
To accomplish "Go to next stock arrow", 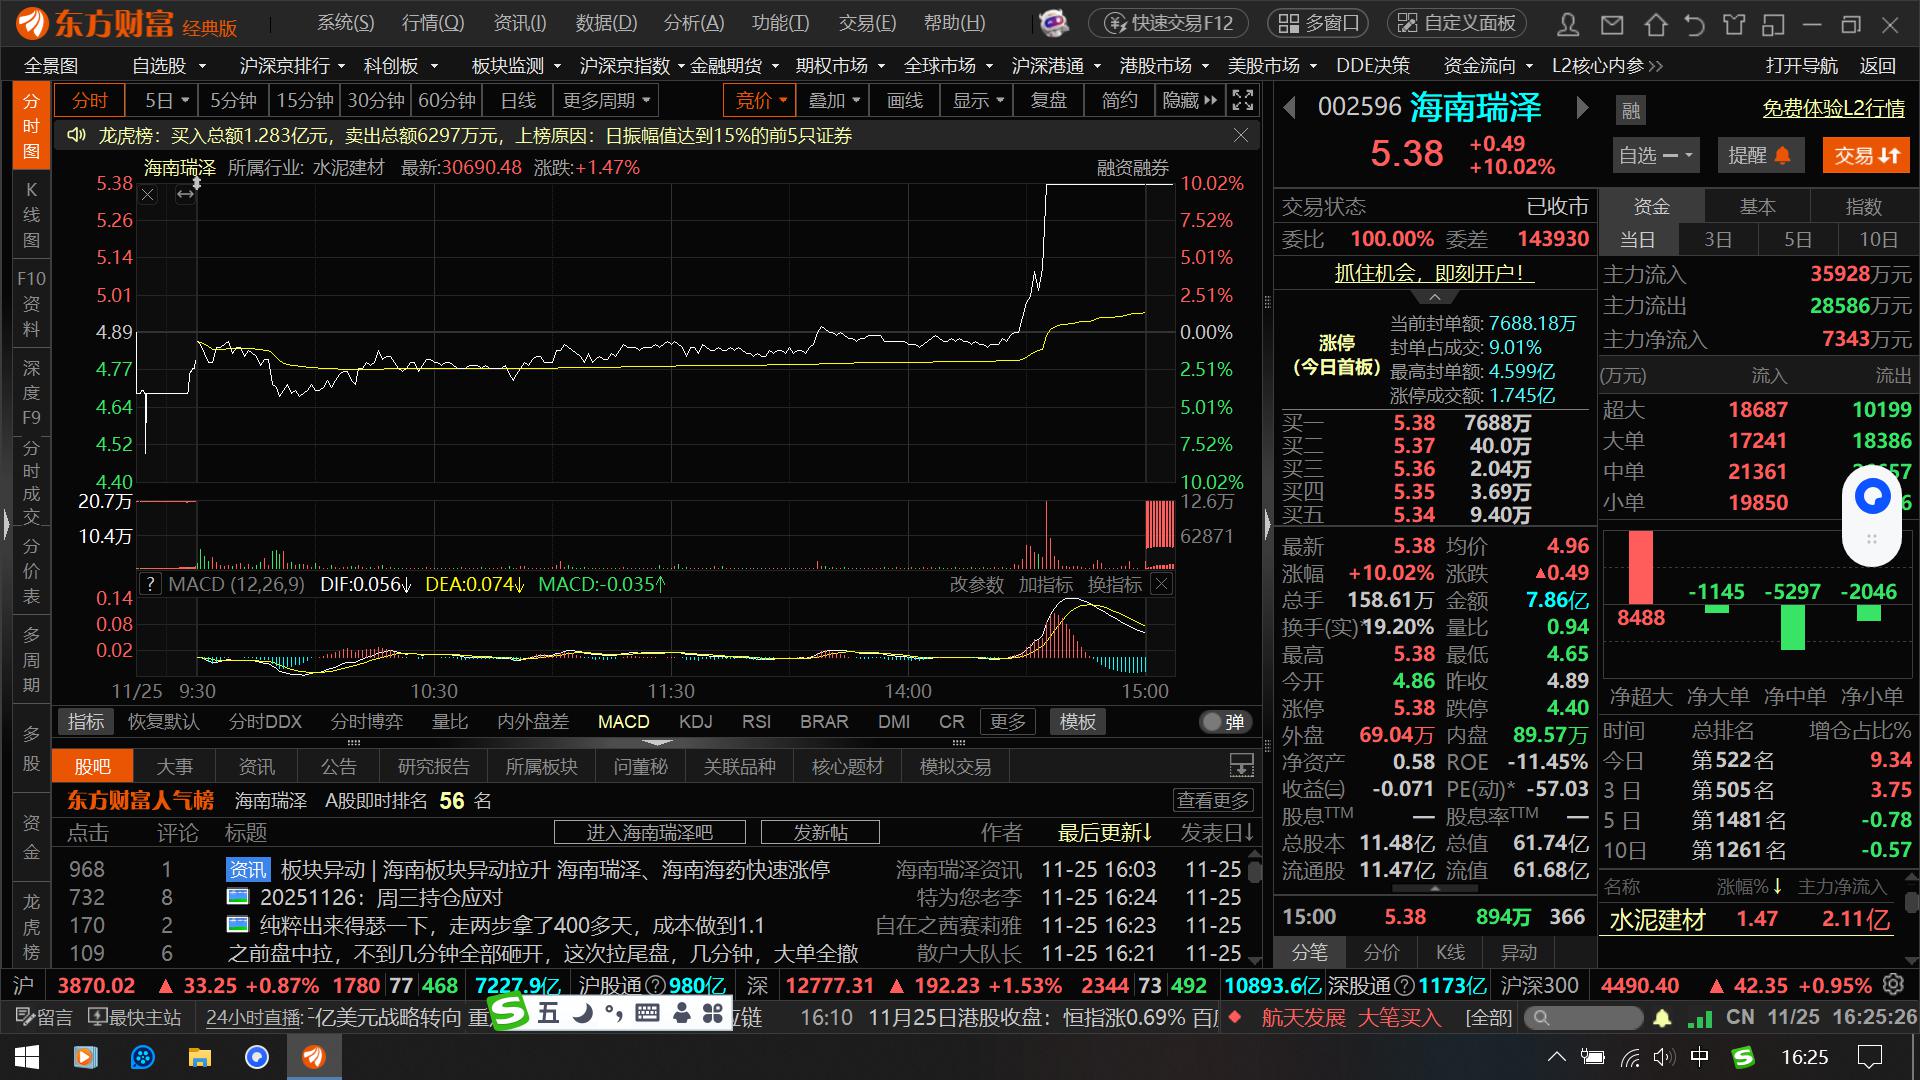I will point(1582,107).
